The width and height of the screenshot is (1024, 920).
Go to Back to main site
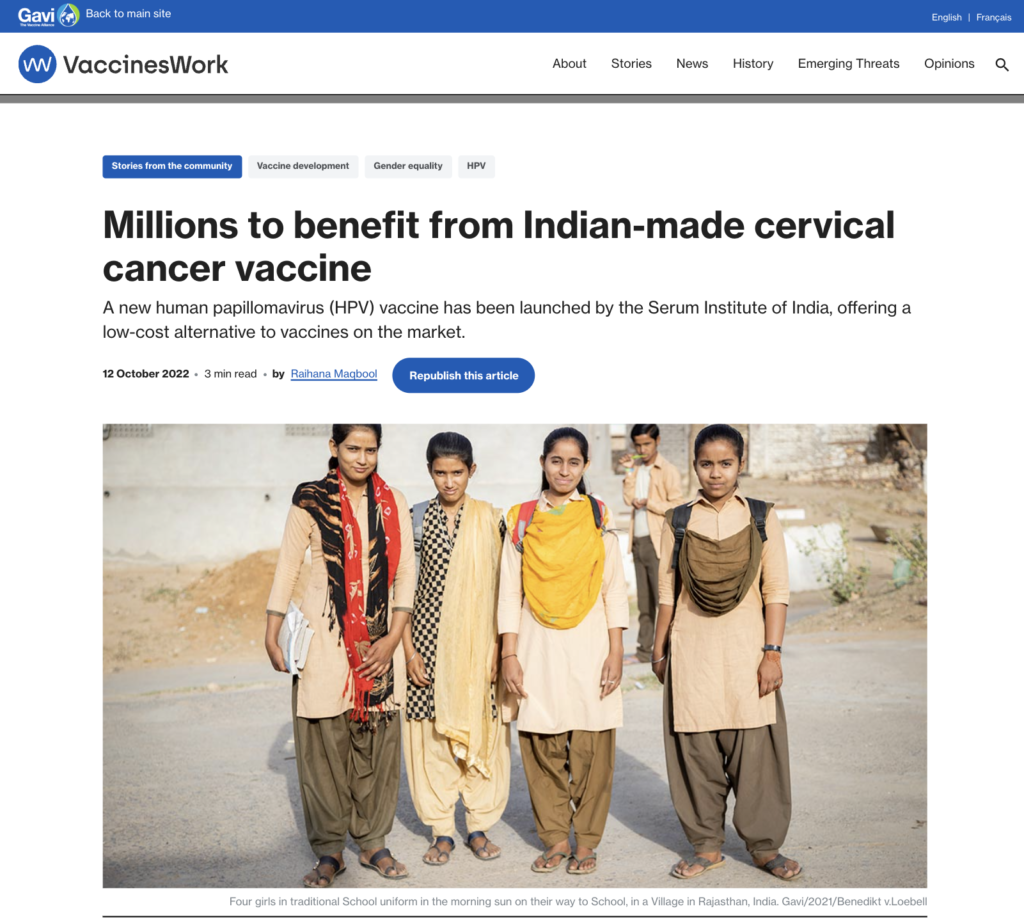[x=128, y=14]
